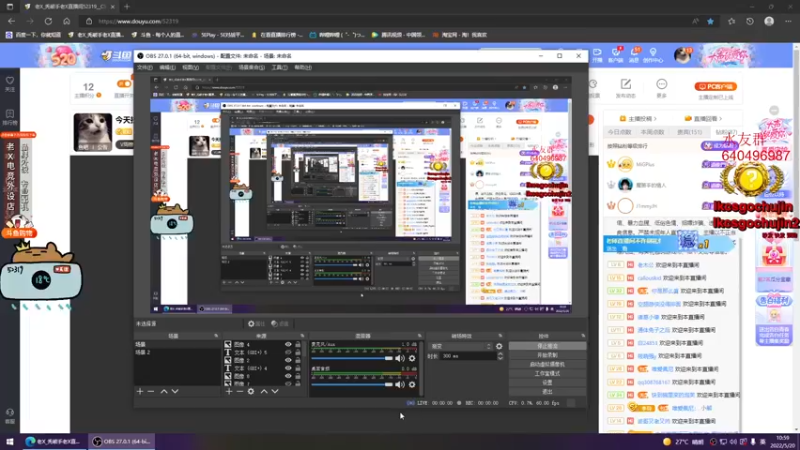Pop out the 混音器 dock panel
The image size is (800, 450).
(x=419, y=336)
